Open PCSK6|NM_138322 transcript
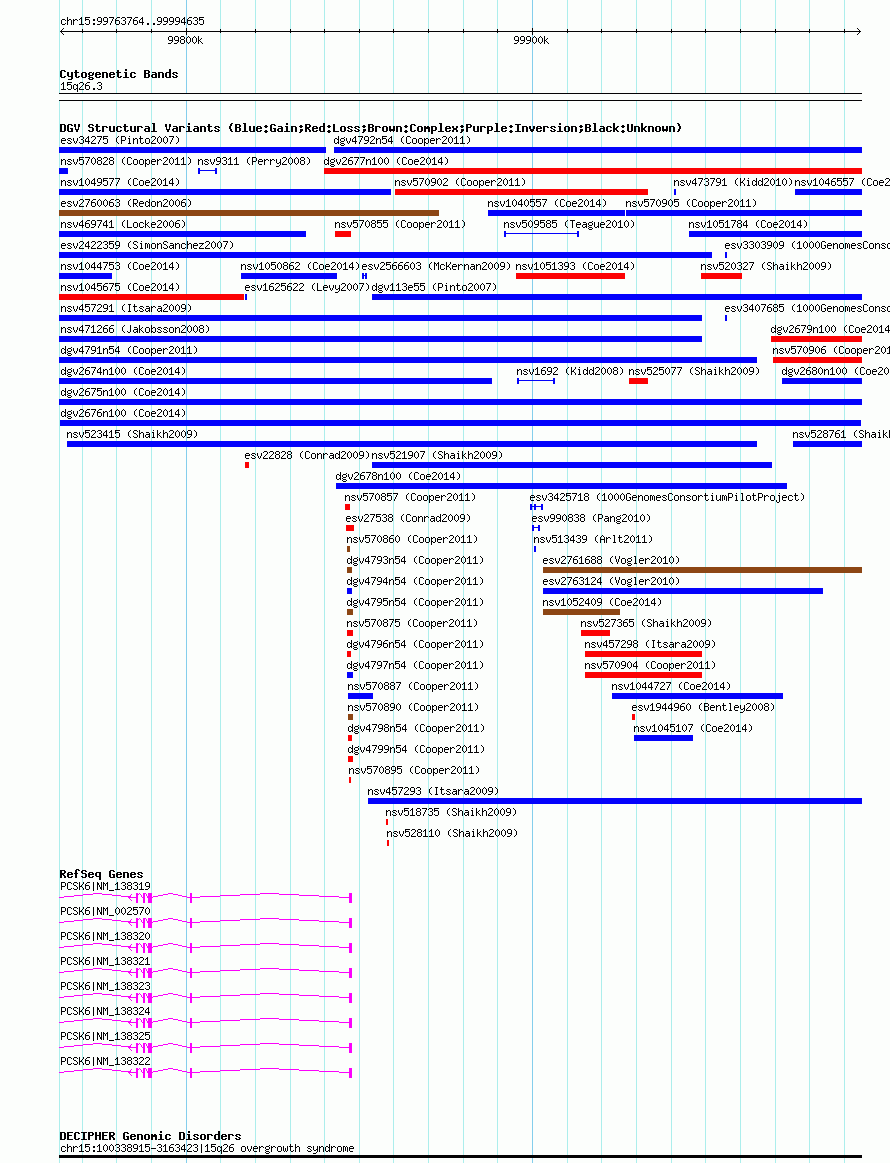Image resolution: width=890 pixels, height=1163 pixels. 205,1073
